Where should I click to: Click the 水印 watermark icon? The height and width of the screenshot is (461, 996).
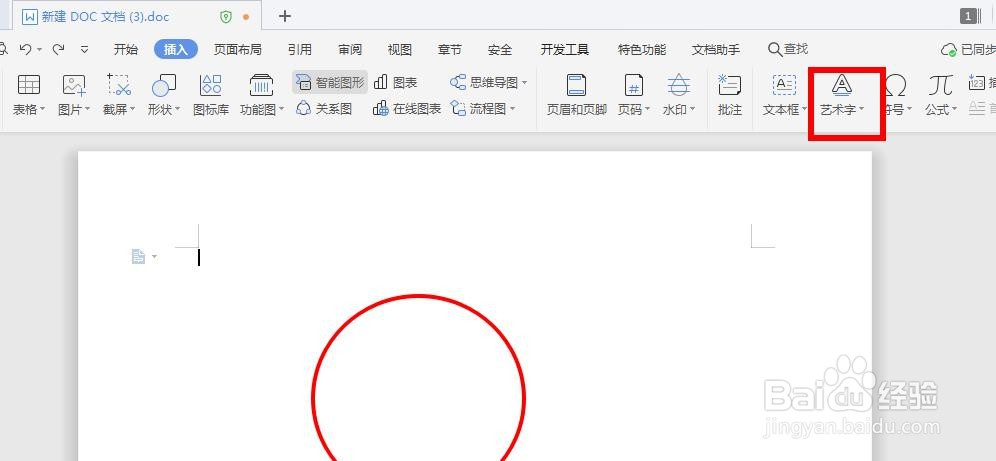[679, 85]
